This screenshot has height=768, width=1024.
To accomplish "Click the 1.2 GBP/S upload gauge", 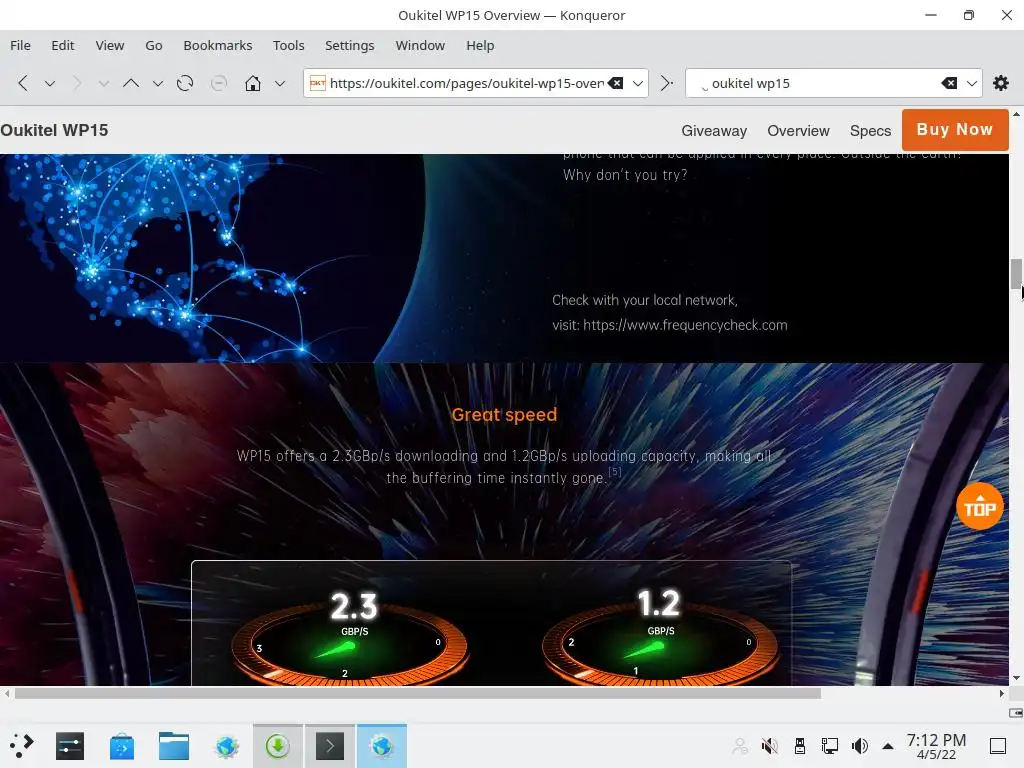I will (x=660, y=637).
